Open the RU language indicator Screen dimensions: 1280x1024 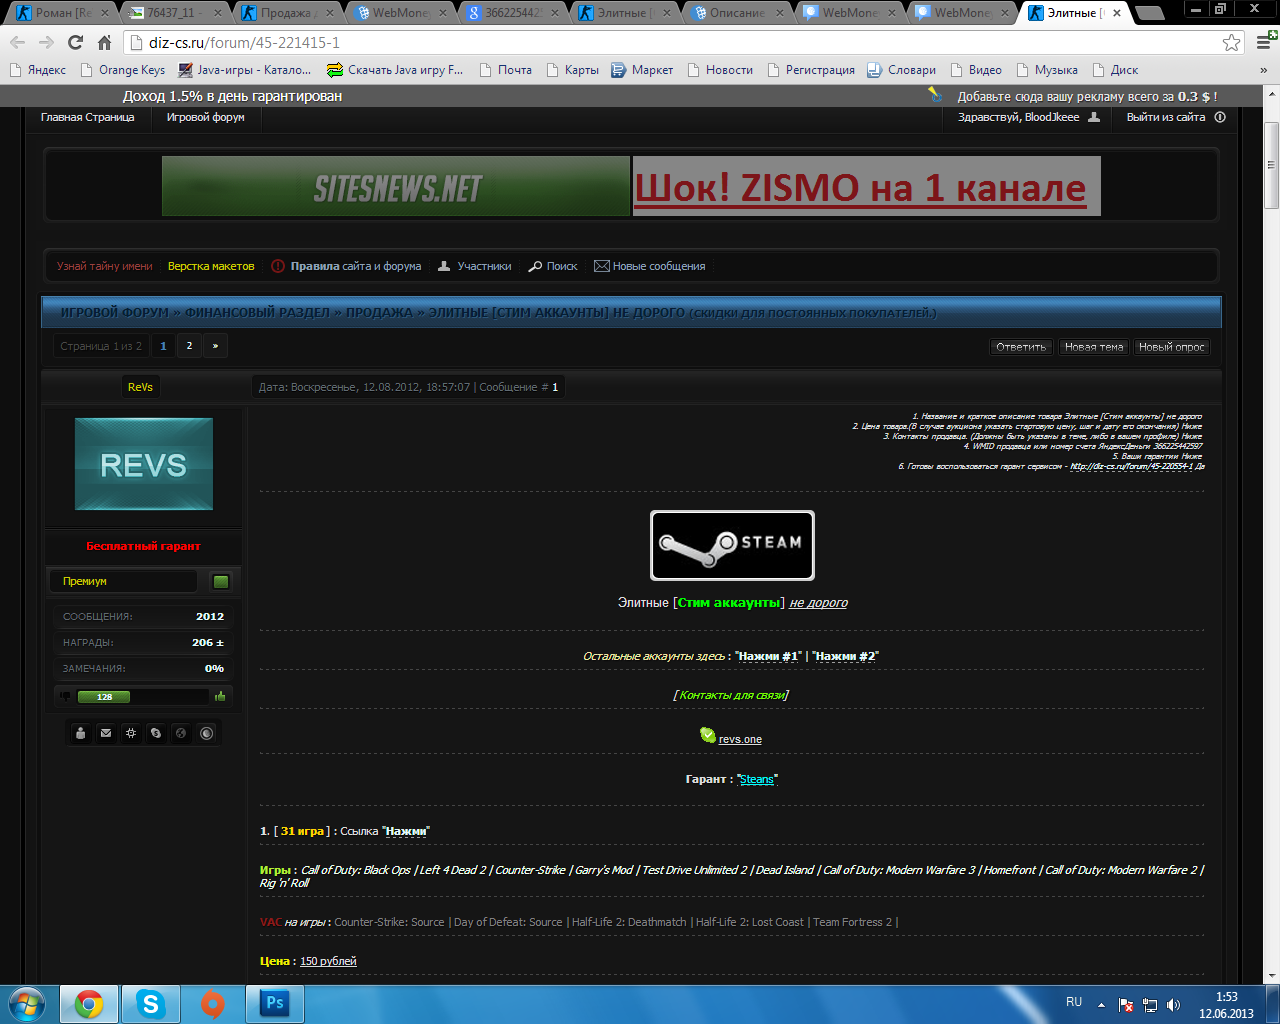pyautogui.click(x=1074, y=1002)
